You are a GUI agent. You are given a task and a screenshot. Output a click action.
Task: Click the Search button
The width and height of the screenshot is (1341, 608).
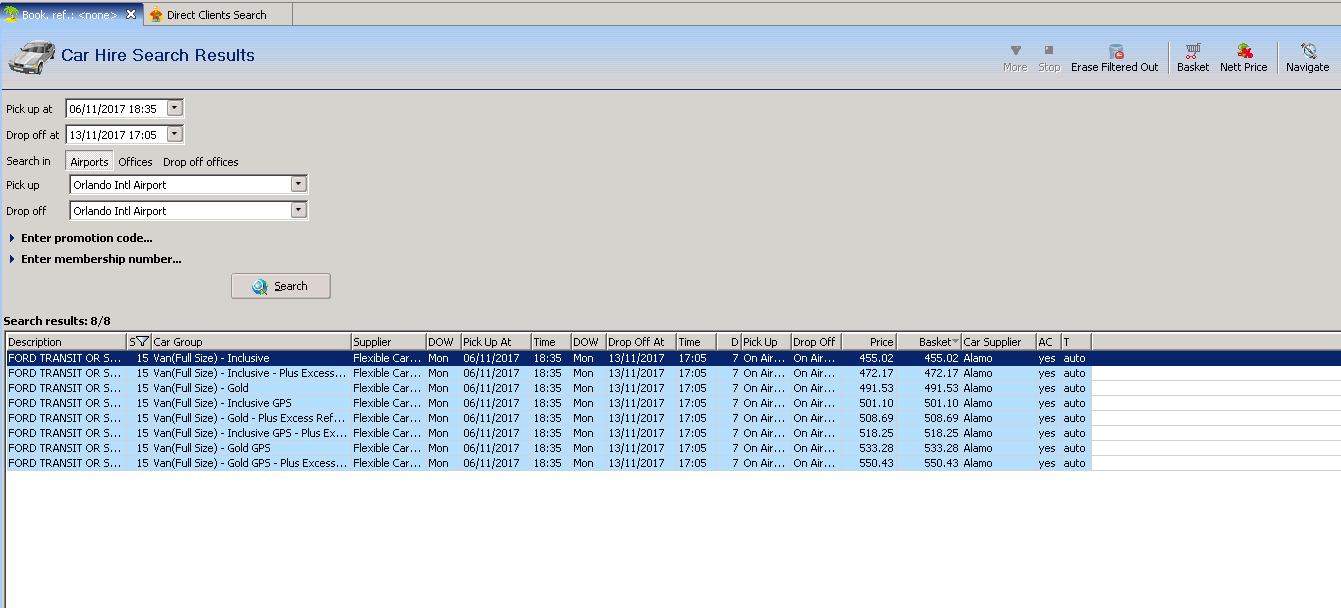[281, 286]
